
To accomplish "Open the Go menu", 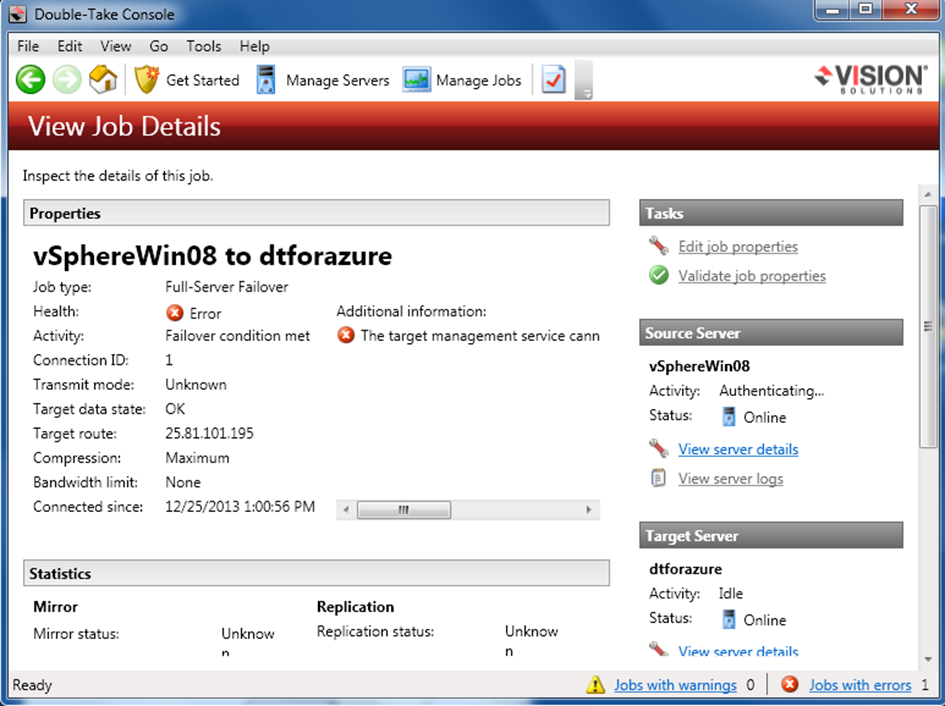I will tap(159, 46).
